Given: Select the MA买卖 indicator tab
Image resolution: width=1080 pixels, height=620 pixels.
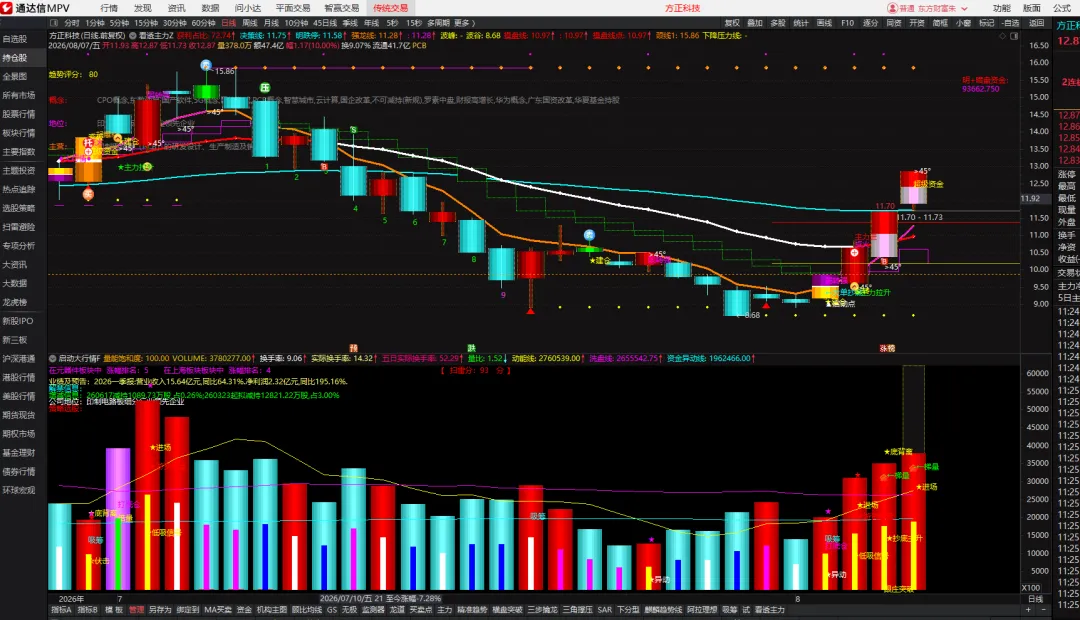Looking at the screenshot, I should point(218,610).
